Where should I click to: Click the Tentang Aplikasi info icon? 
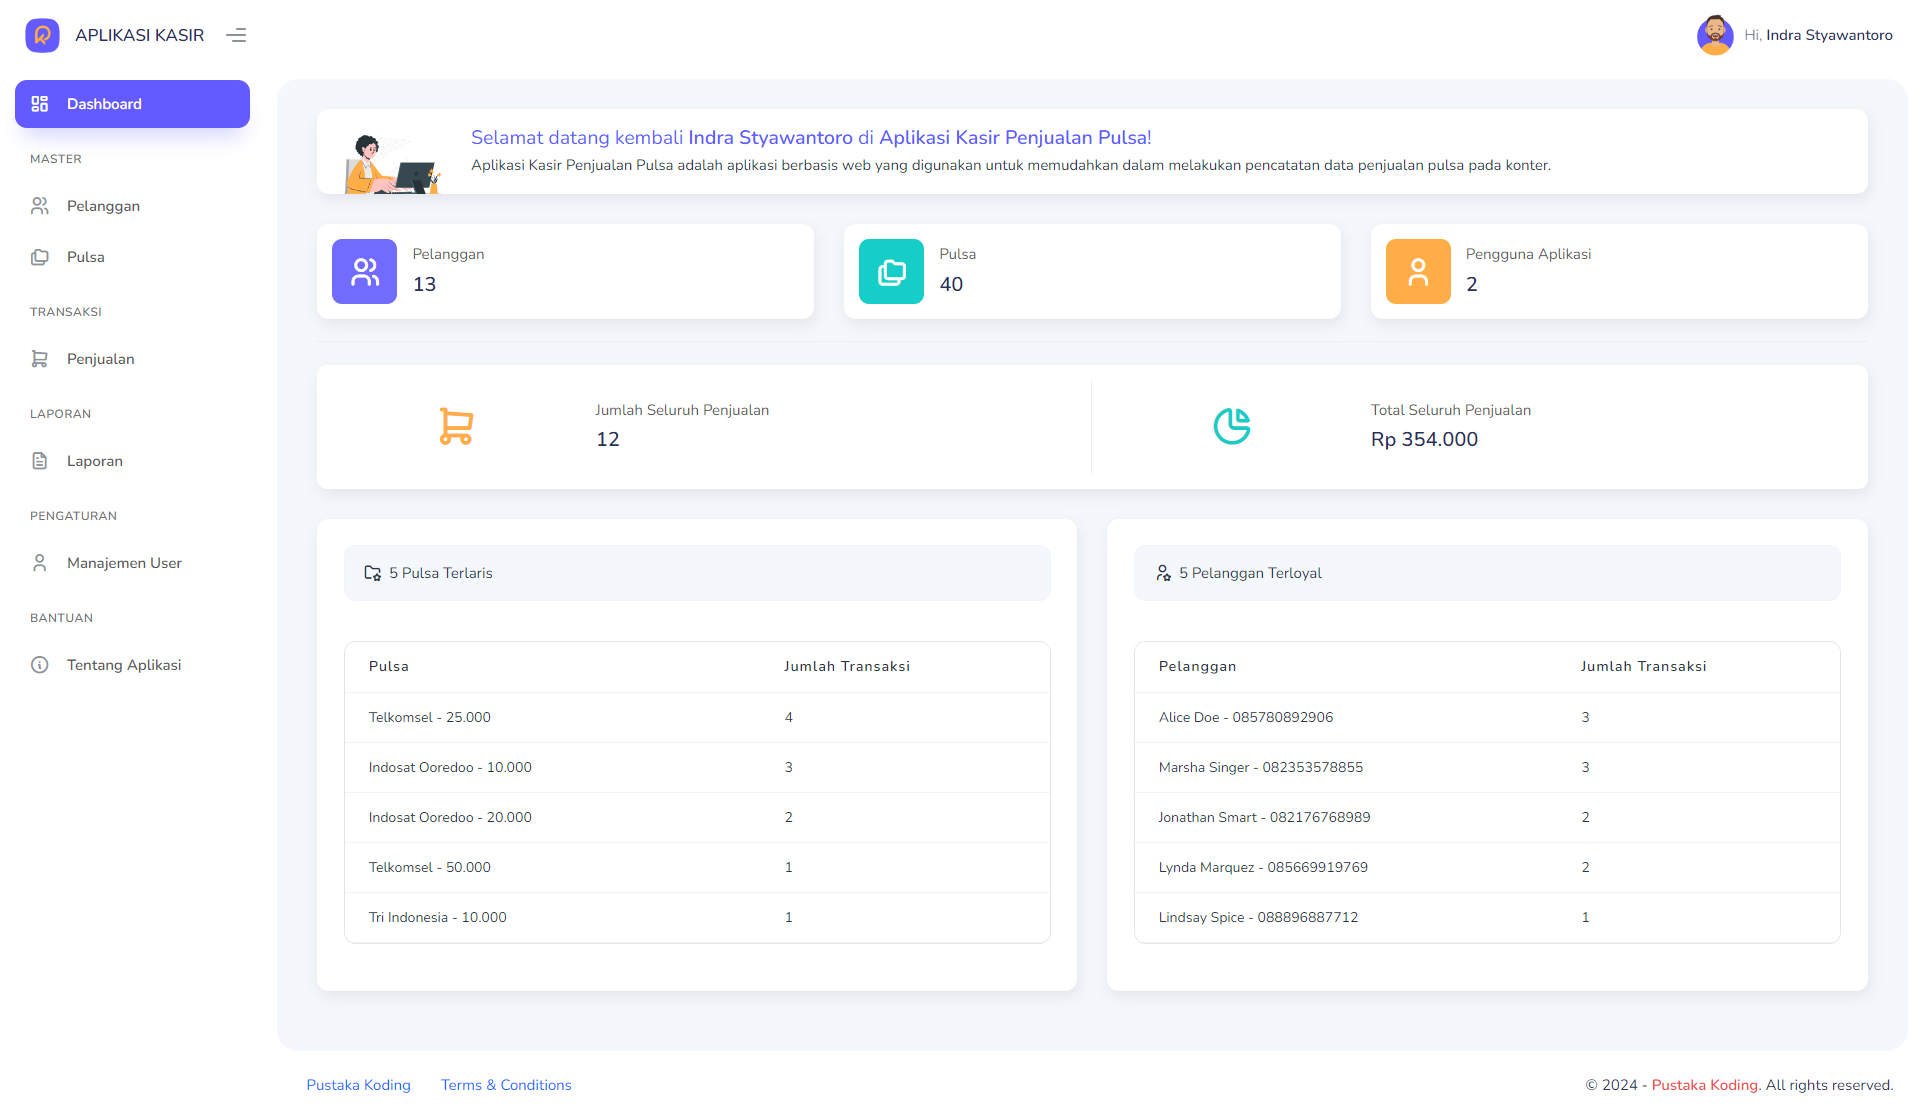click(40, 664)
